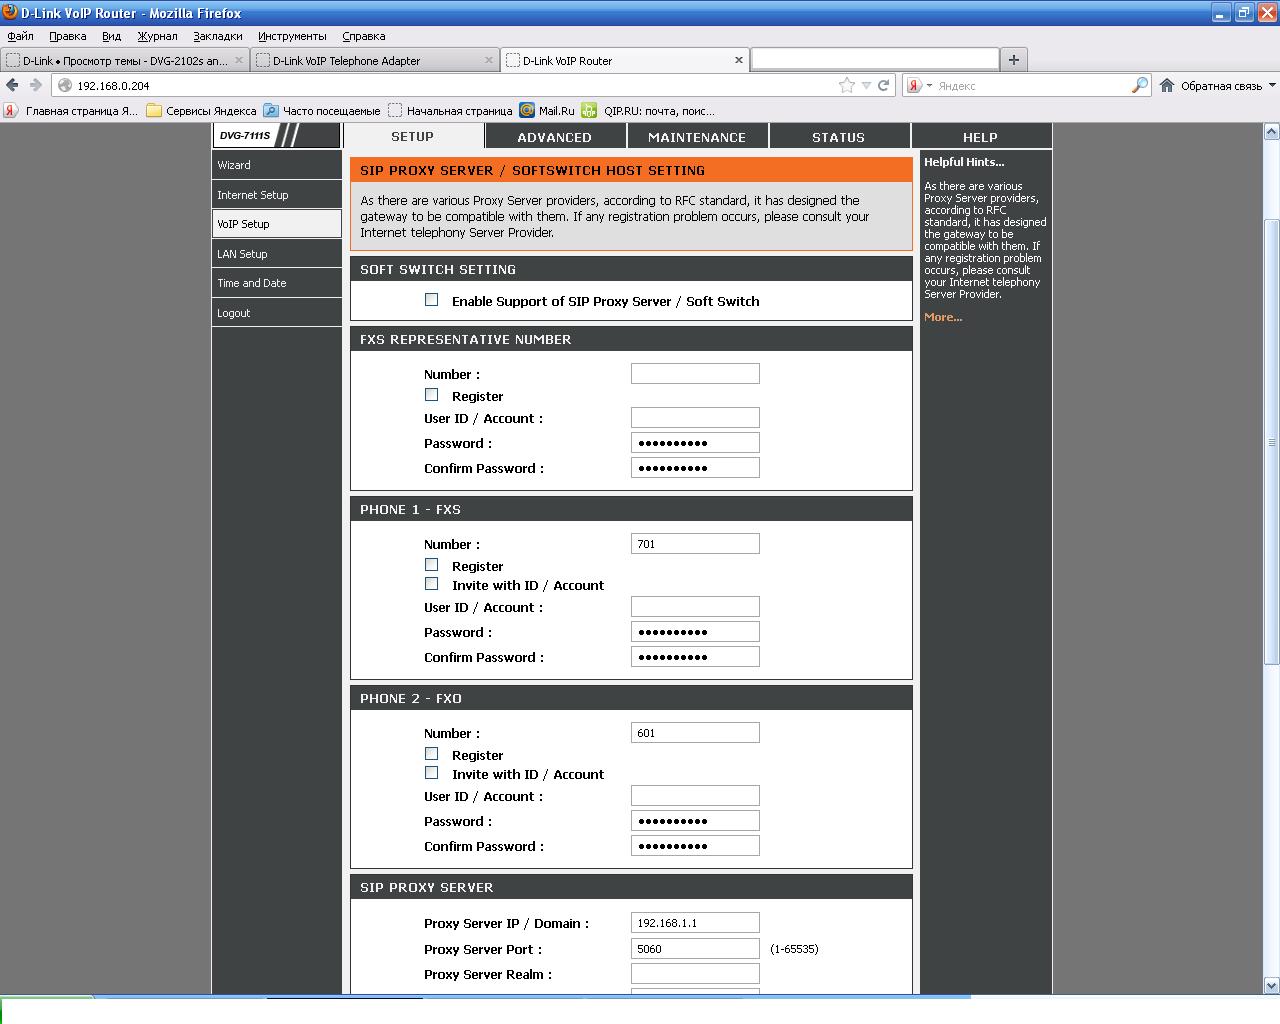Click the browser Back arrow button
Viewport: 1280px width, 1024px height.
click(13, 86)
